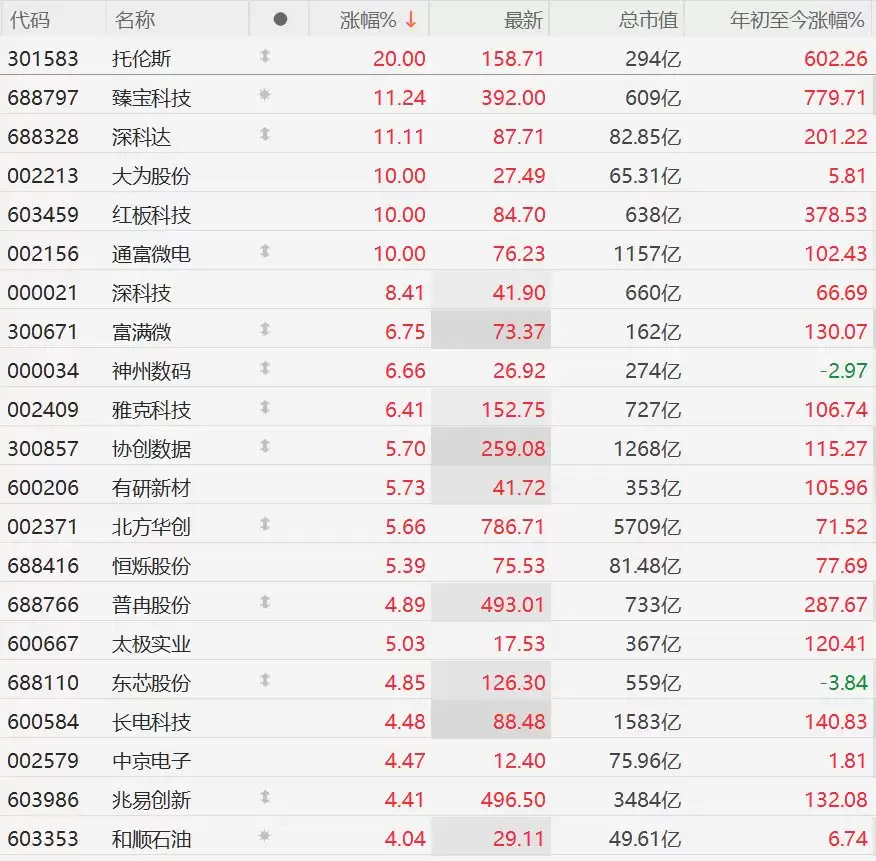Click the dark dot column header

point(280,20)
